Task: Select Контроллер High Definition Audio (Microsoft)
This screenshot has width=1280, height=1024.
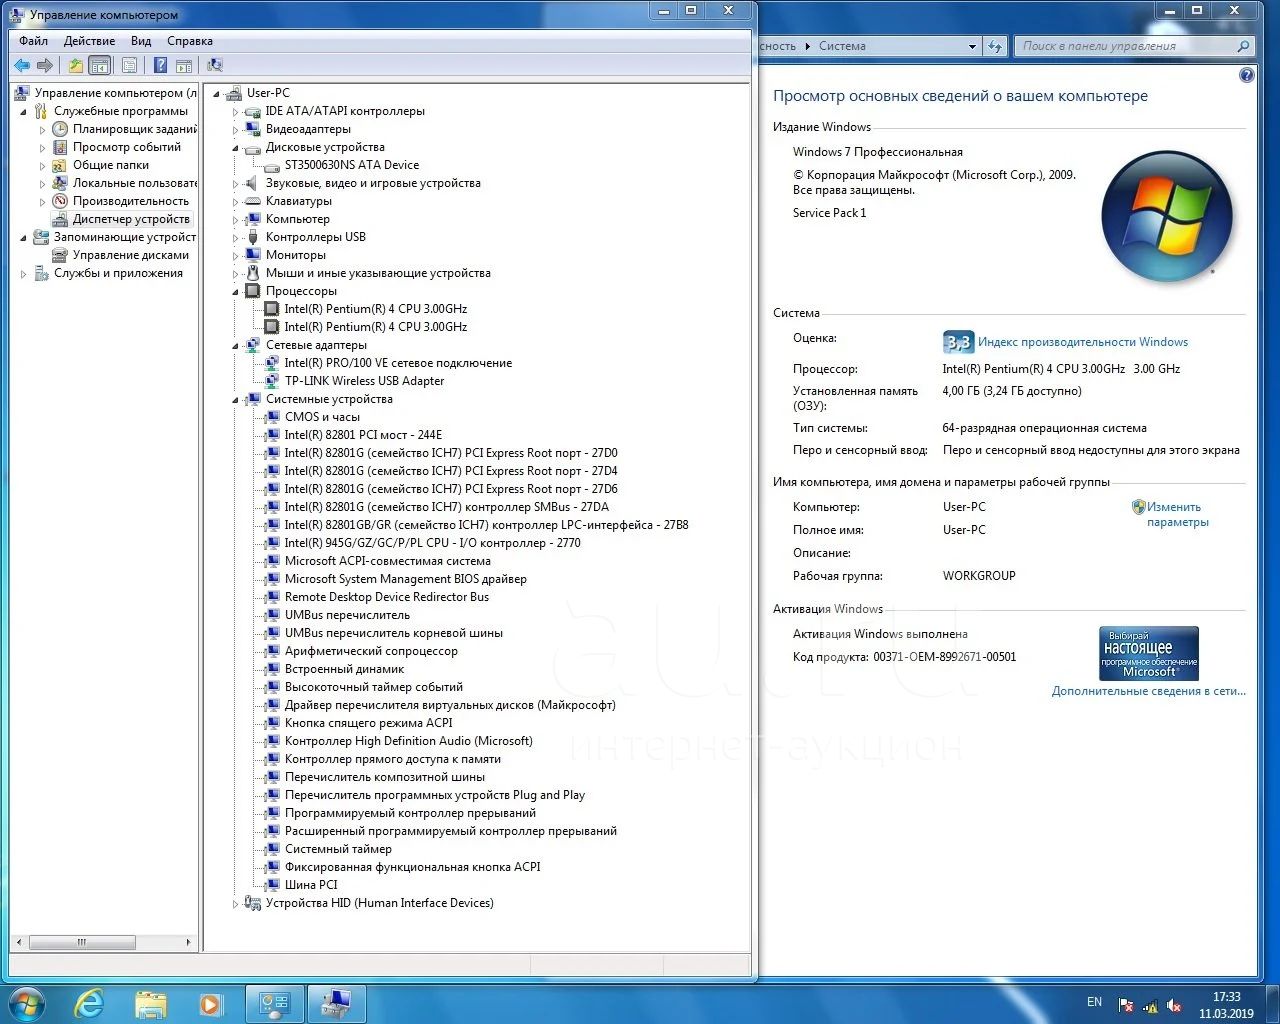Action: [x=409, y=741]
